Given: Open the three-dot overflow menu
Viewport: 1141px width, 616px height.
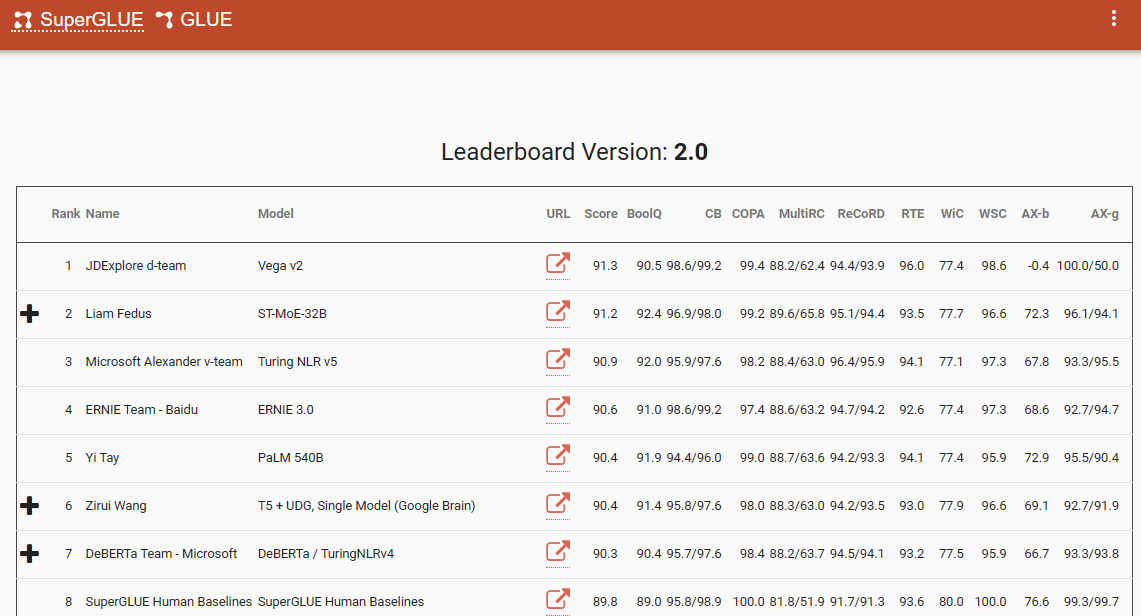Looking at the screenshot, I should [x=1113, y=19].
